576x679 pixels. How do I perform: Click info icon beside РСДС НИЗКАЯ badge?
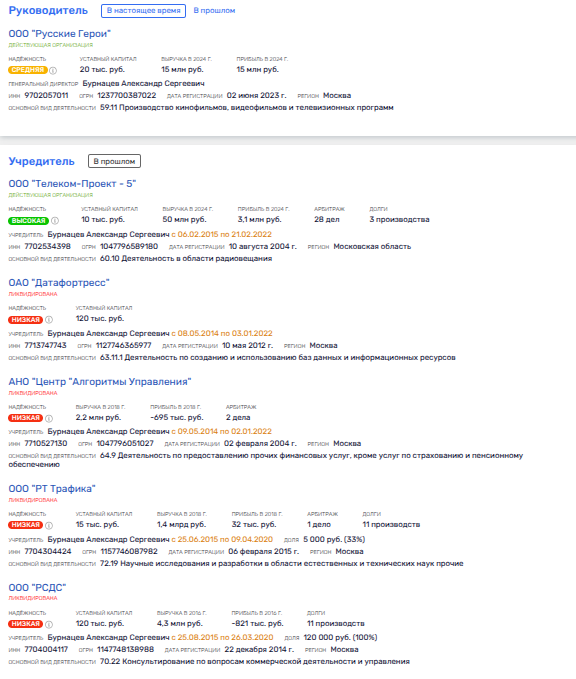pos(49,624)
